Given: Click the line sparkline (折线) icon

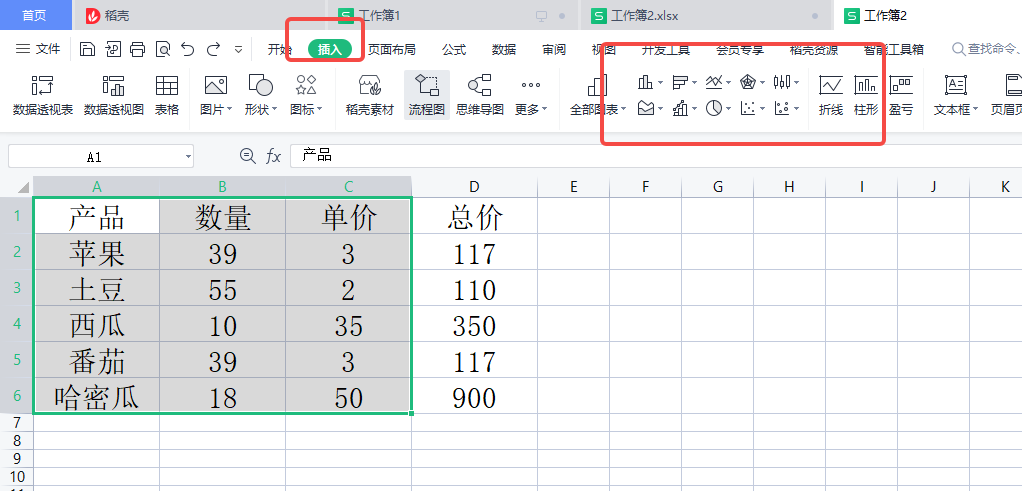Looking at the screenshot, I should 830,94.
